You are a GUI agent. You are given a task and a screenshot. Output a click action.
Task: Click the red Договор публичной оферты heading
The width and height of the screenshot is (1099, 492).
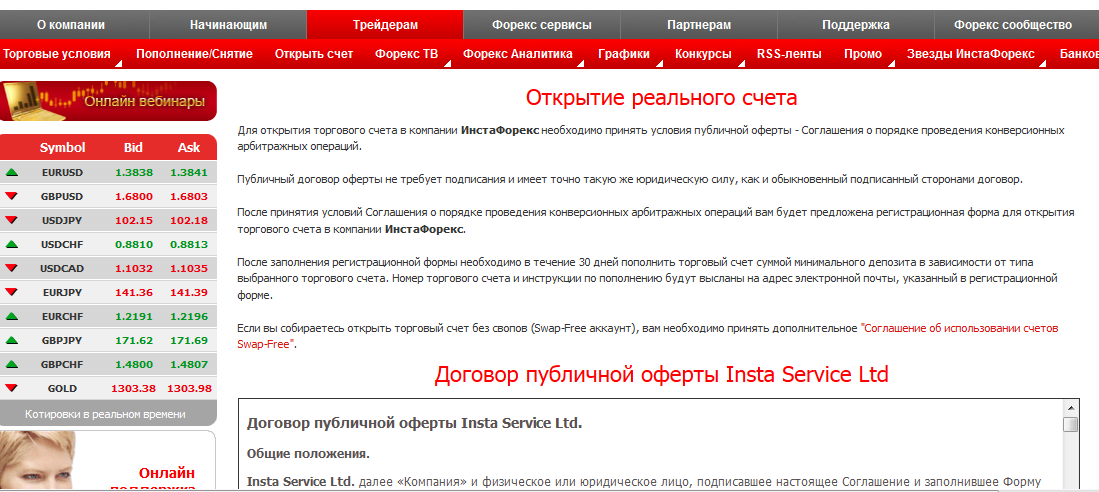tap(661, 374)
